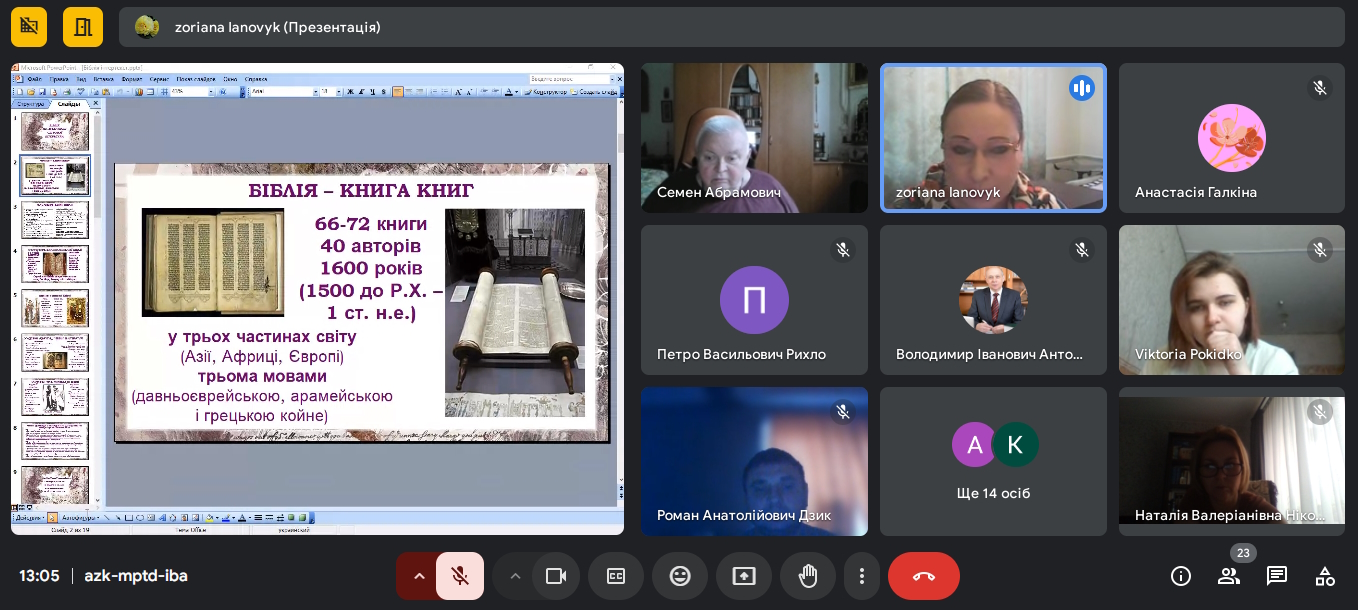Open the emoji reactions picker

point(680,576)
